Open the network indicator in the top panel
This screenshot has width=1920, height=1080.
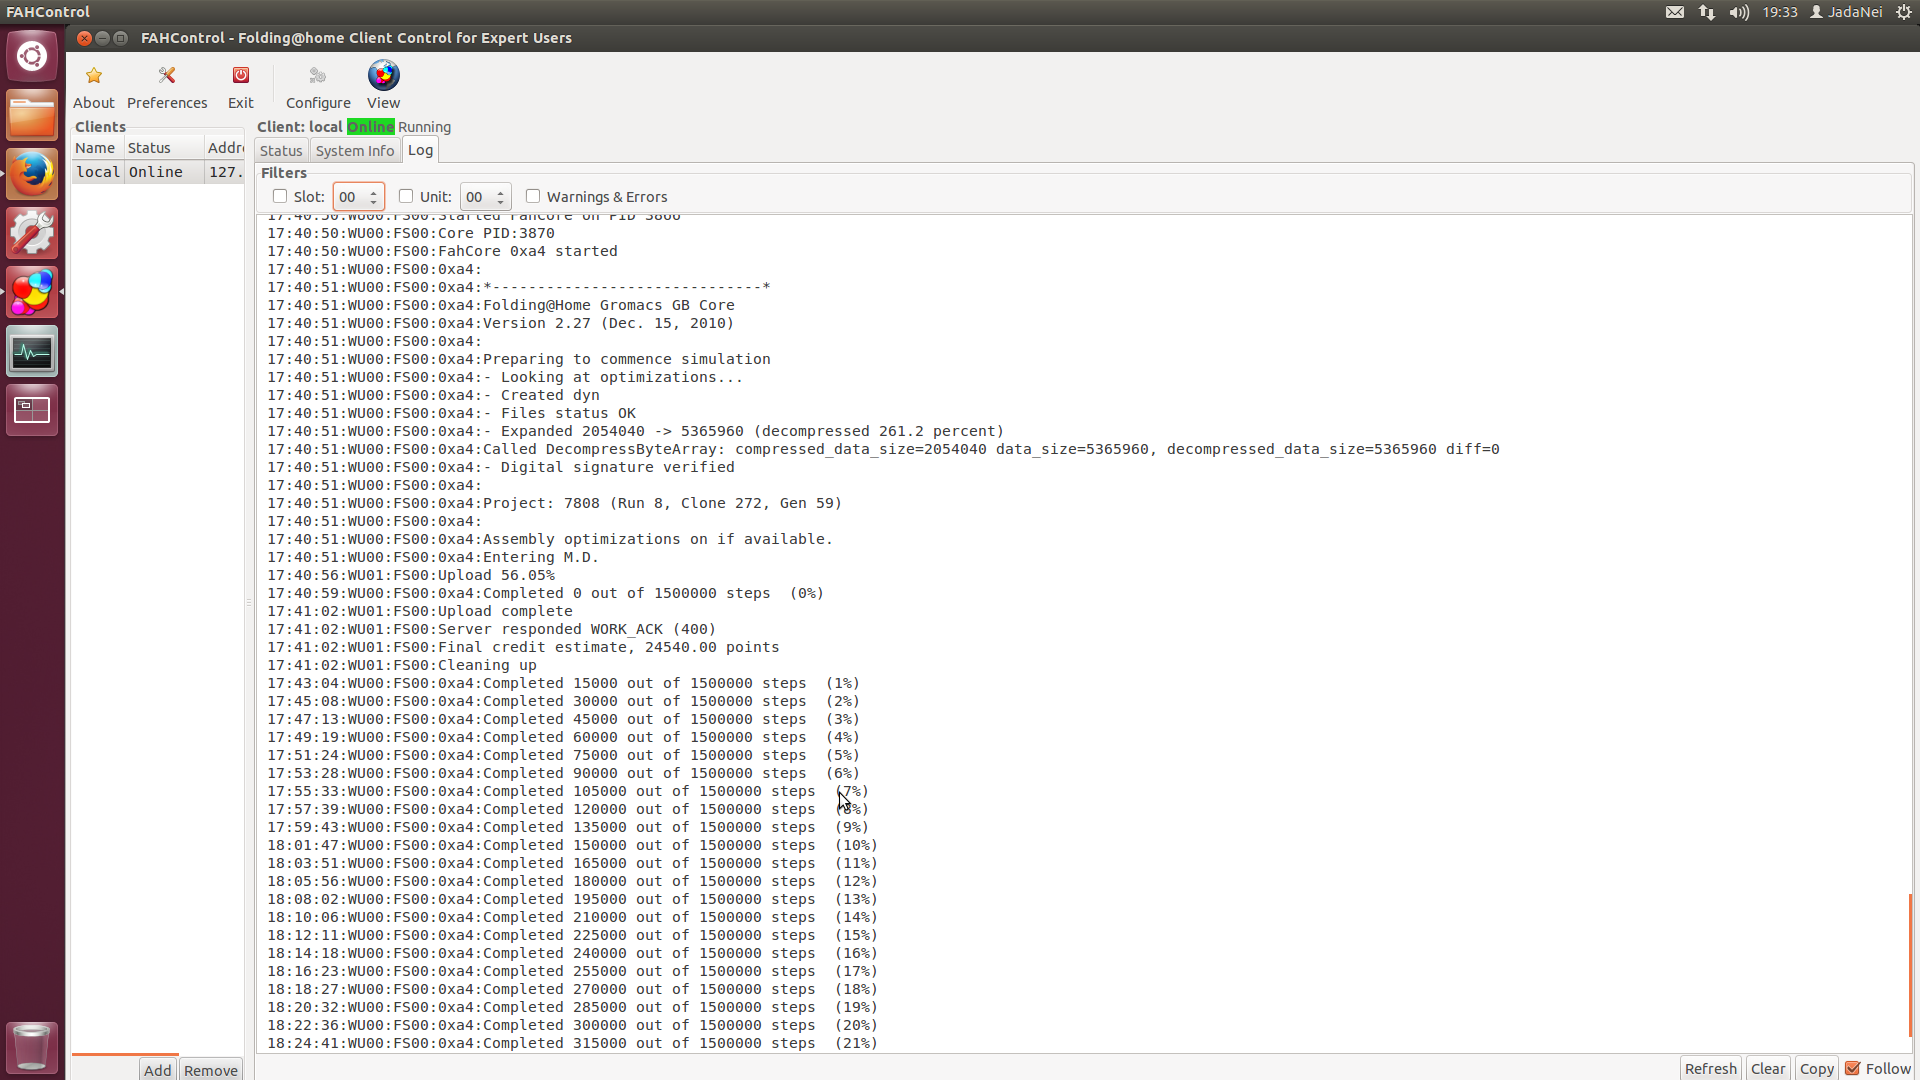1707,12
